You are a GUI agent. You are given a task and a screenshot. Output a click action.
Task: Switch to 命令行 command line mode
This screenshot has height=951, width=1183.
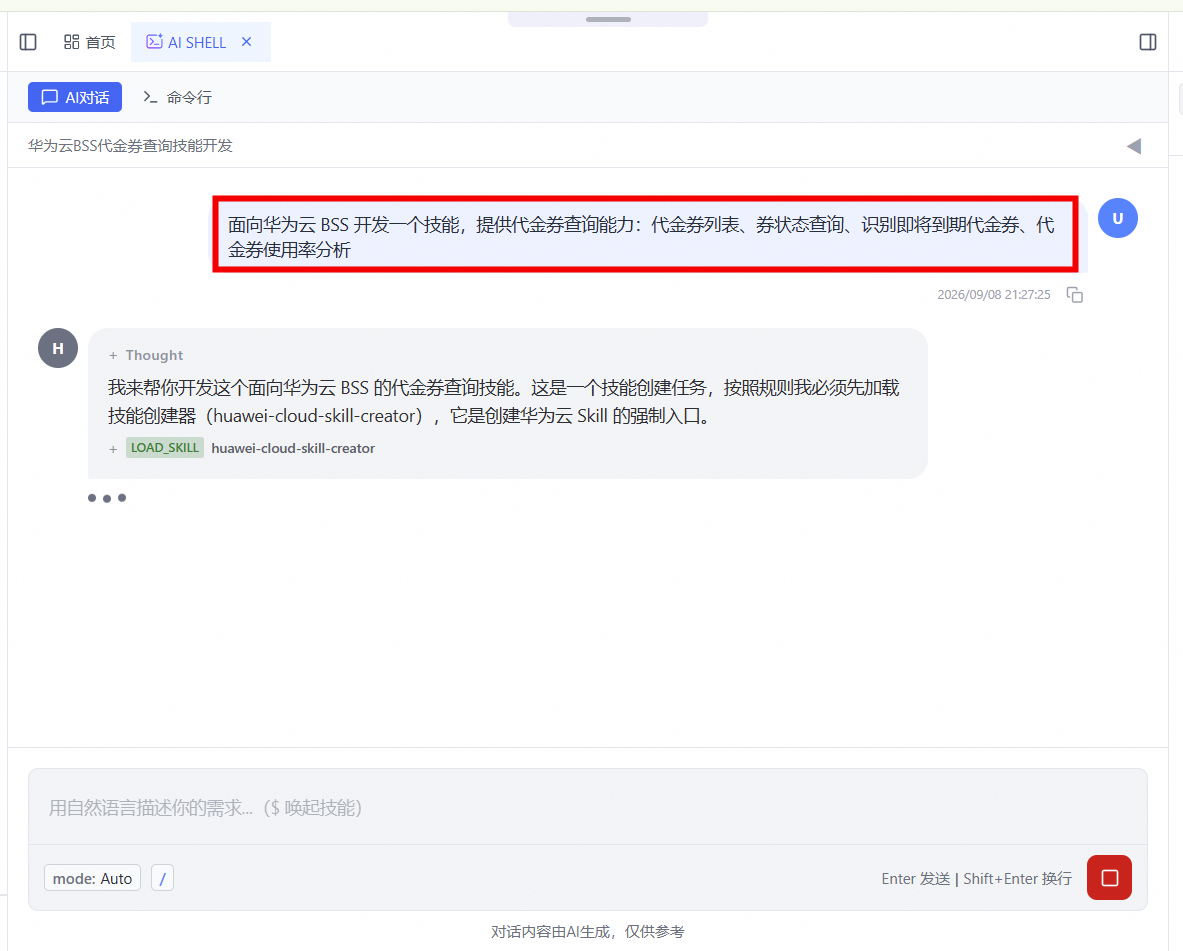pos(178,97)
